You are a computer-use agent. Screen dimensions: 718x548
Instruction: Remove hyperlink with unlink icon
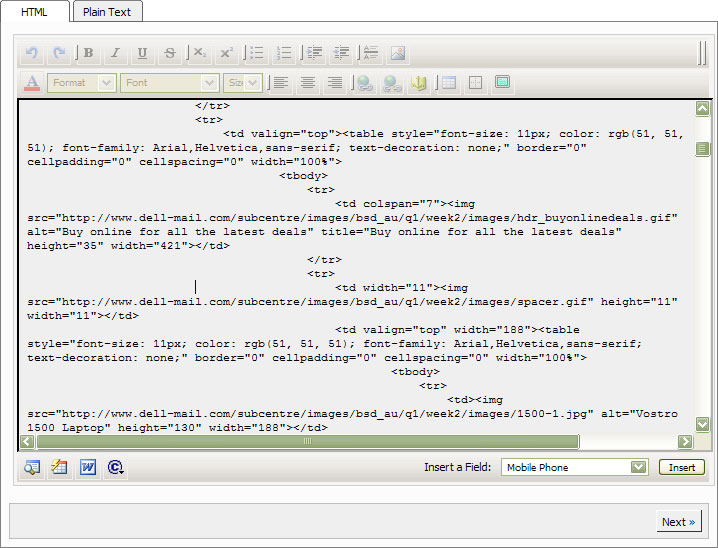(392, 83)
